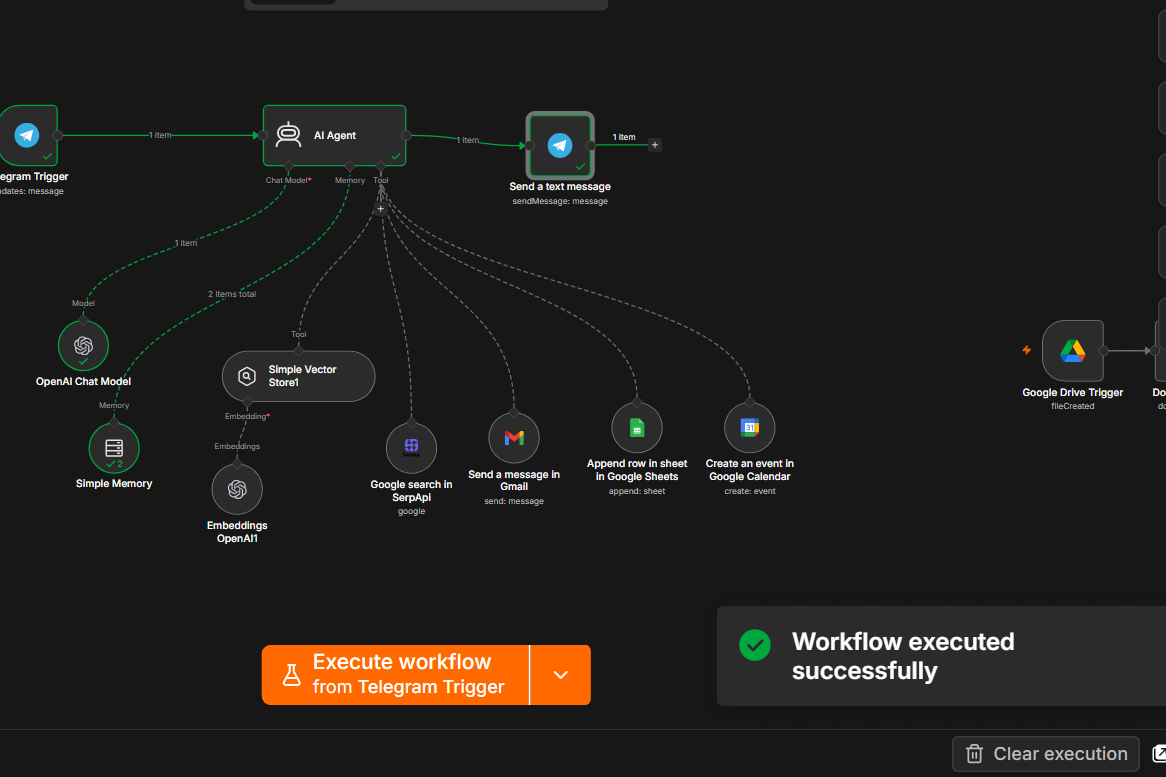Screen dimensions: 1166x777
Task: Open the AI Agent node
Action: [x=335, y=135]
